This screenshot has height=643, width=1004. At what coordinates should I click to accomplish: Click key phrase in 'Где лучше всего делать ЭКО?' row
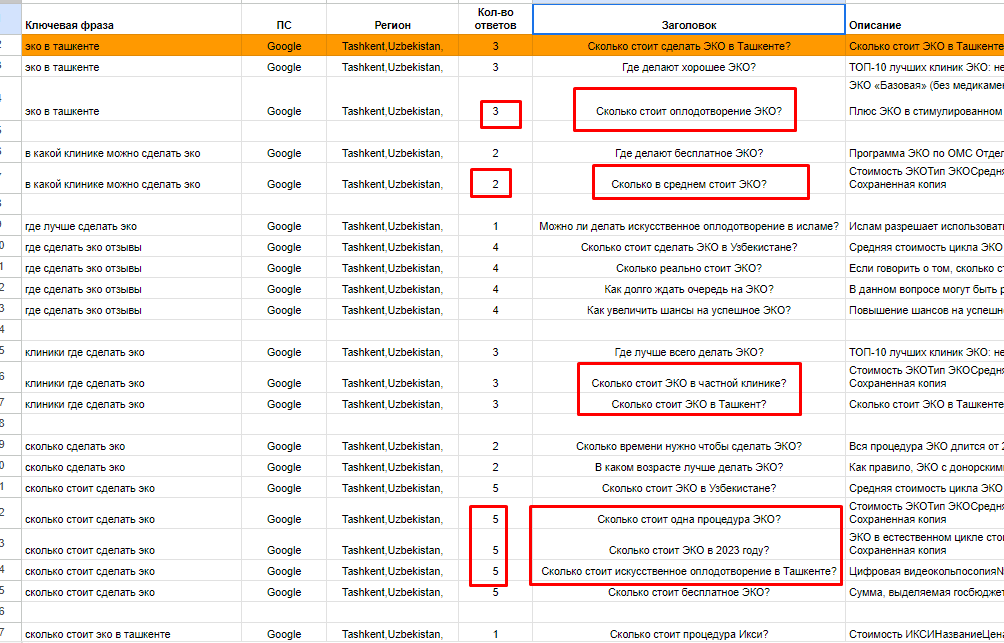coord(131,352)
